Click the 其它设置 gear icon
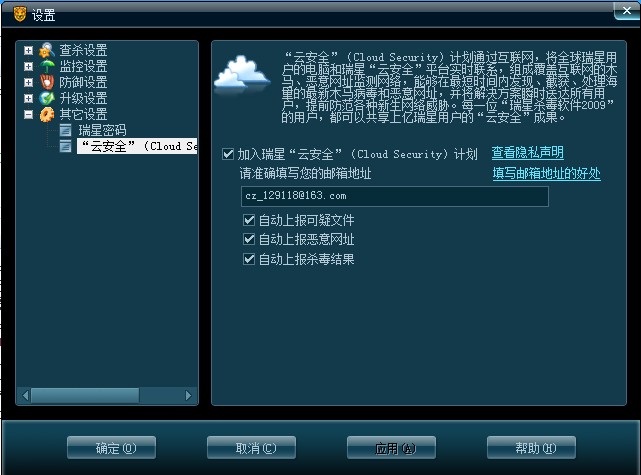The width and height of the screenshot is (641, 475). [47, 114]
